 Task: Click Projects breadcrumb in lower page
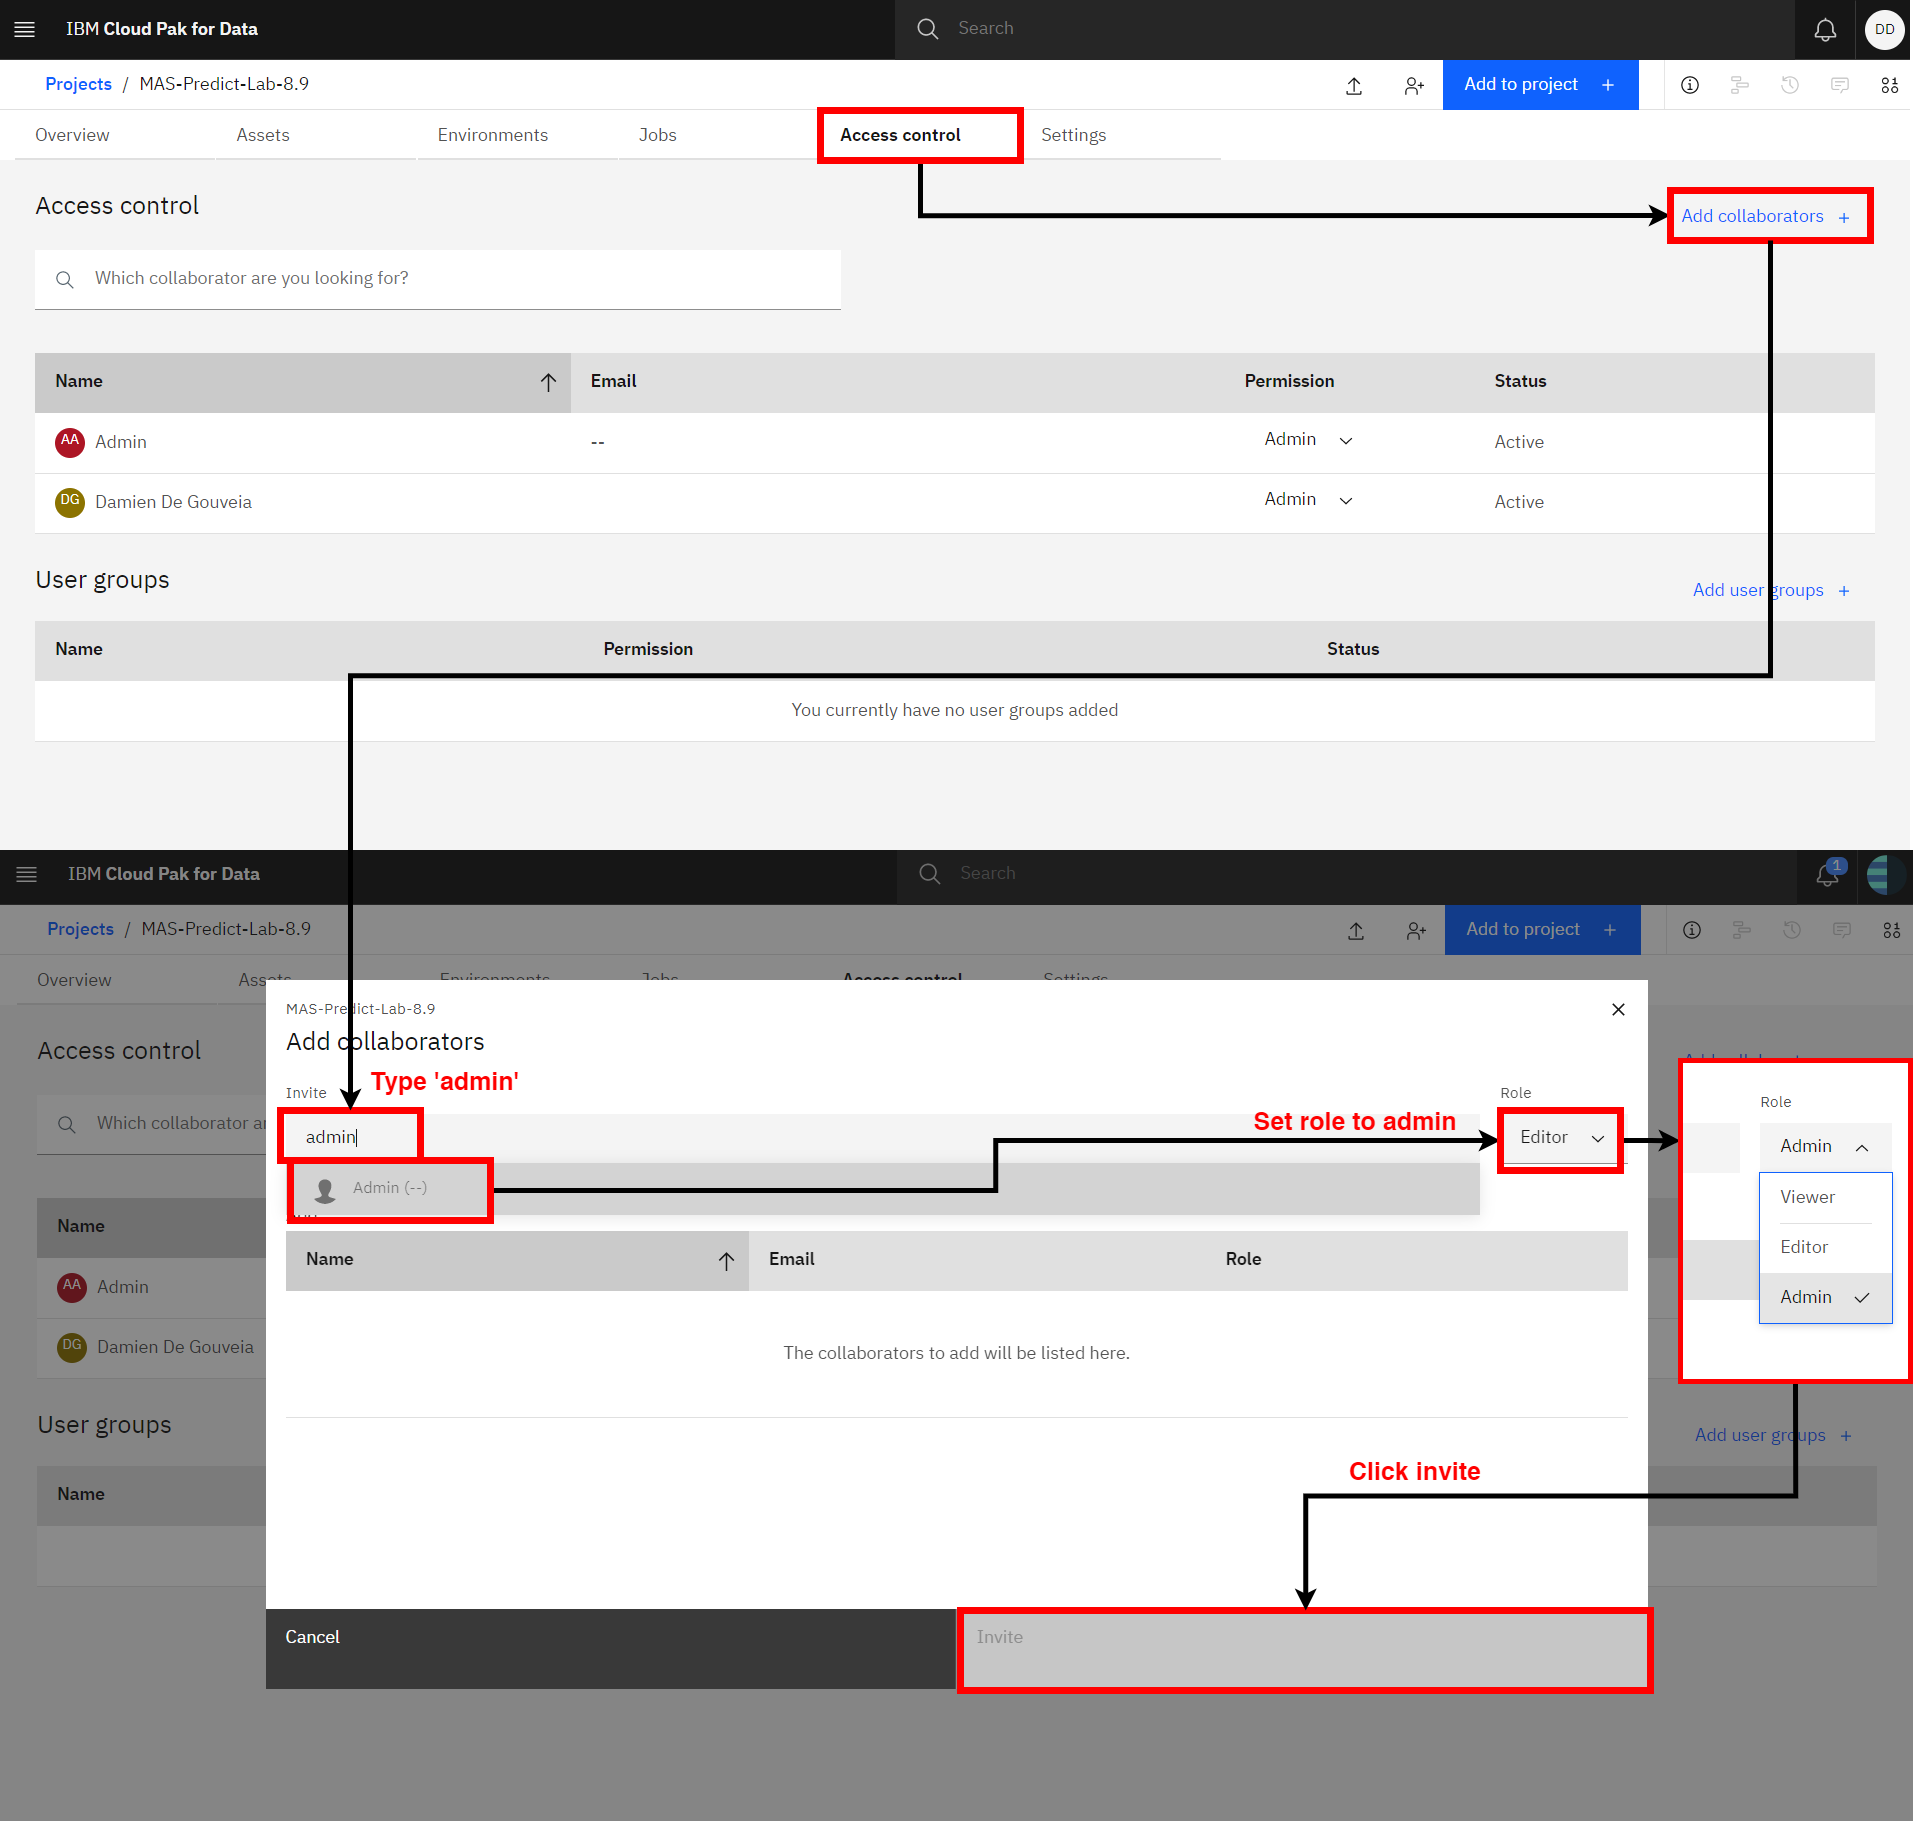(x=80, y=929)
